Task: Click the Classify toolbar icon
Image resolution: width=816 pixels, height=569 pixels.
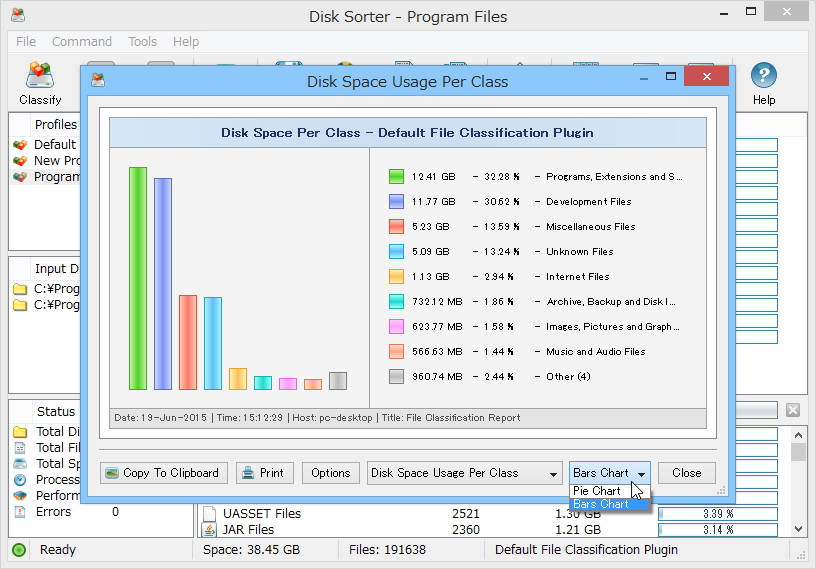Action: click(40, 75)
